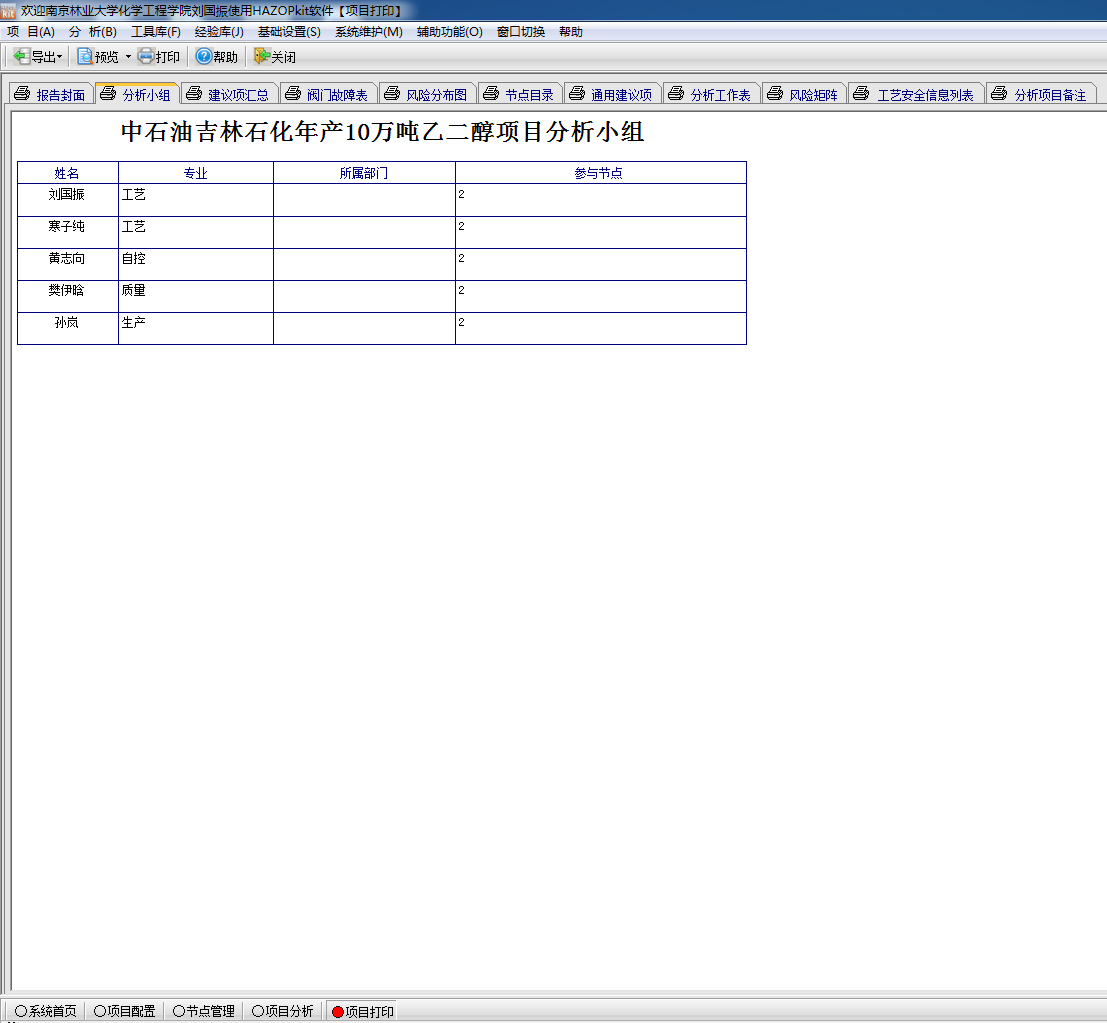Click the name cell 孙岚
1107x1023 pixels.
click(67, 328)
